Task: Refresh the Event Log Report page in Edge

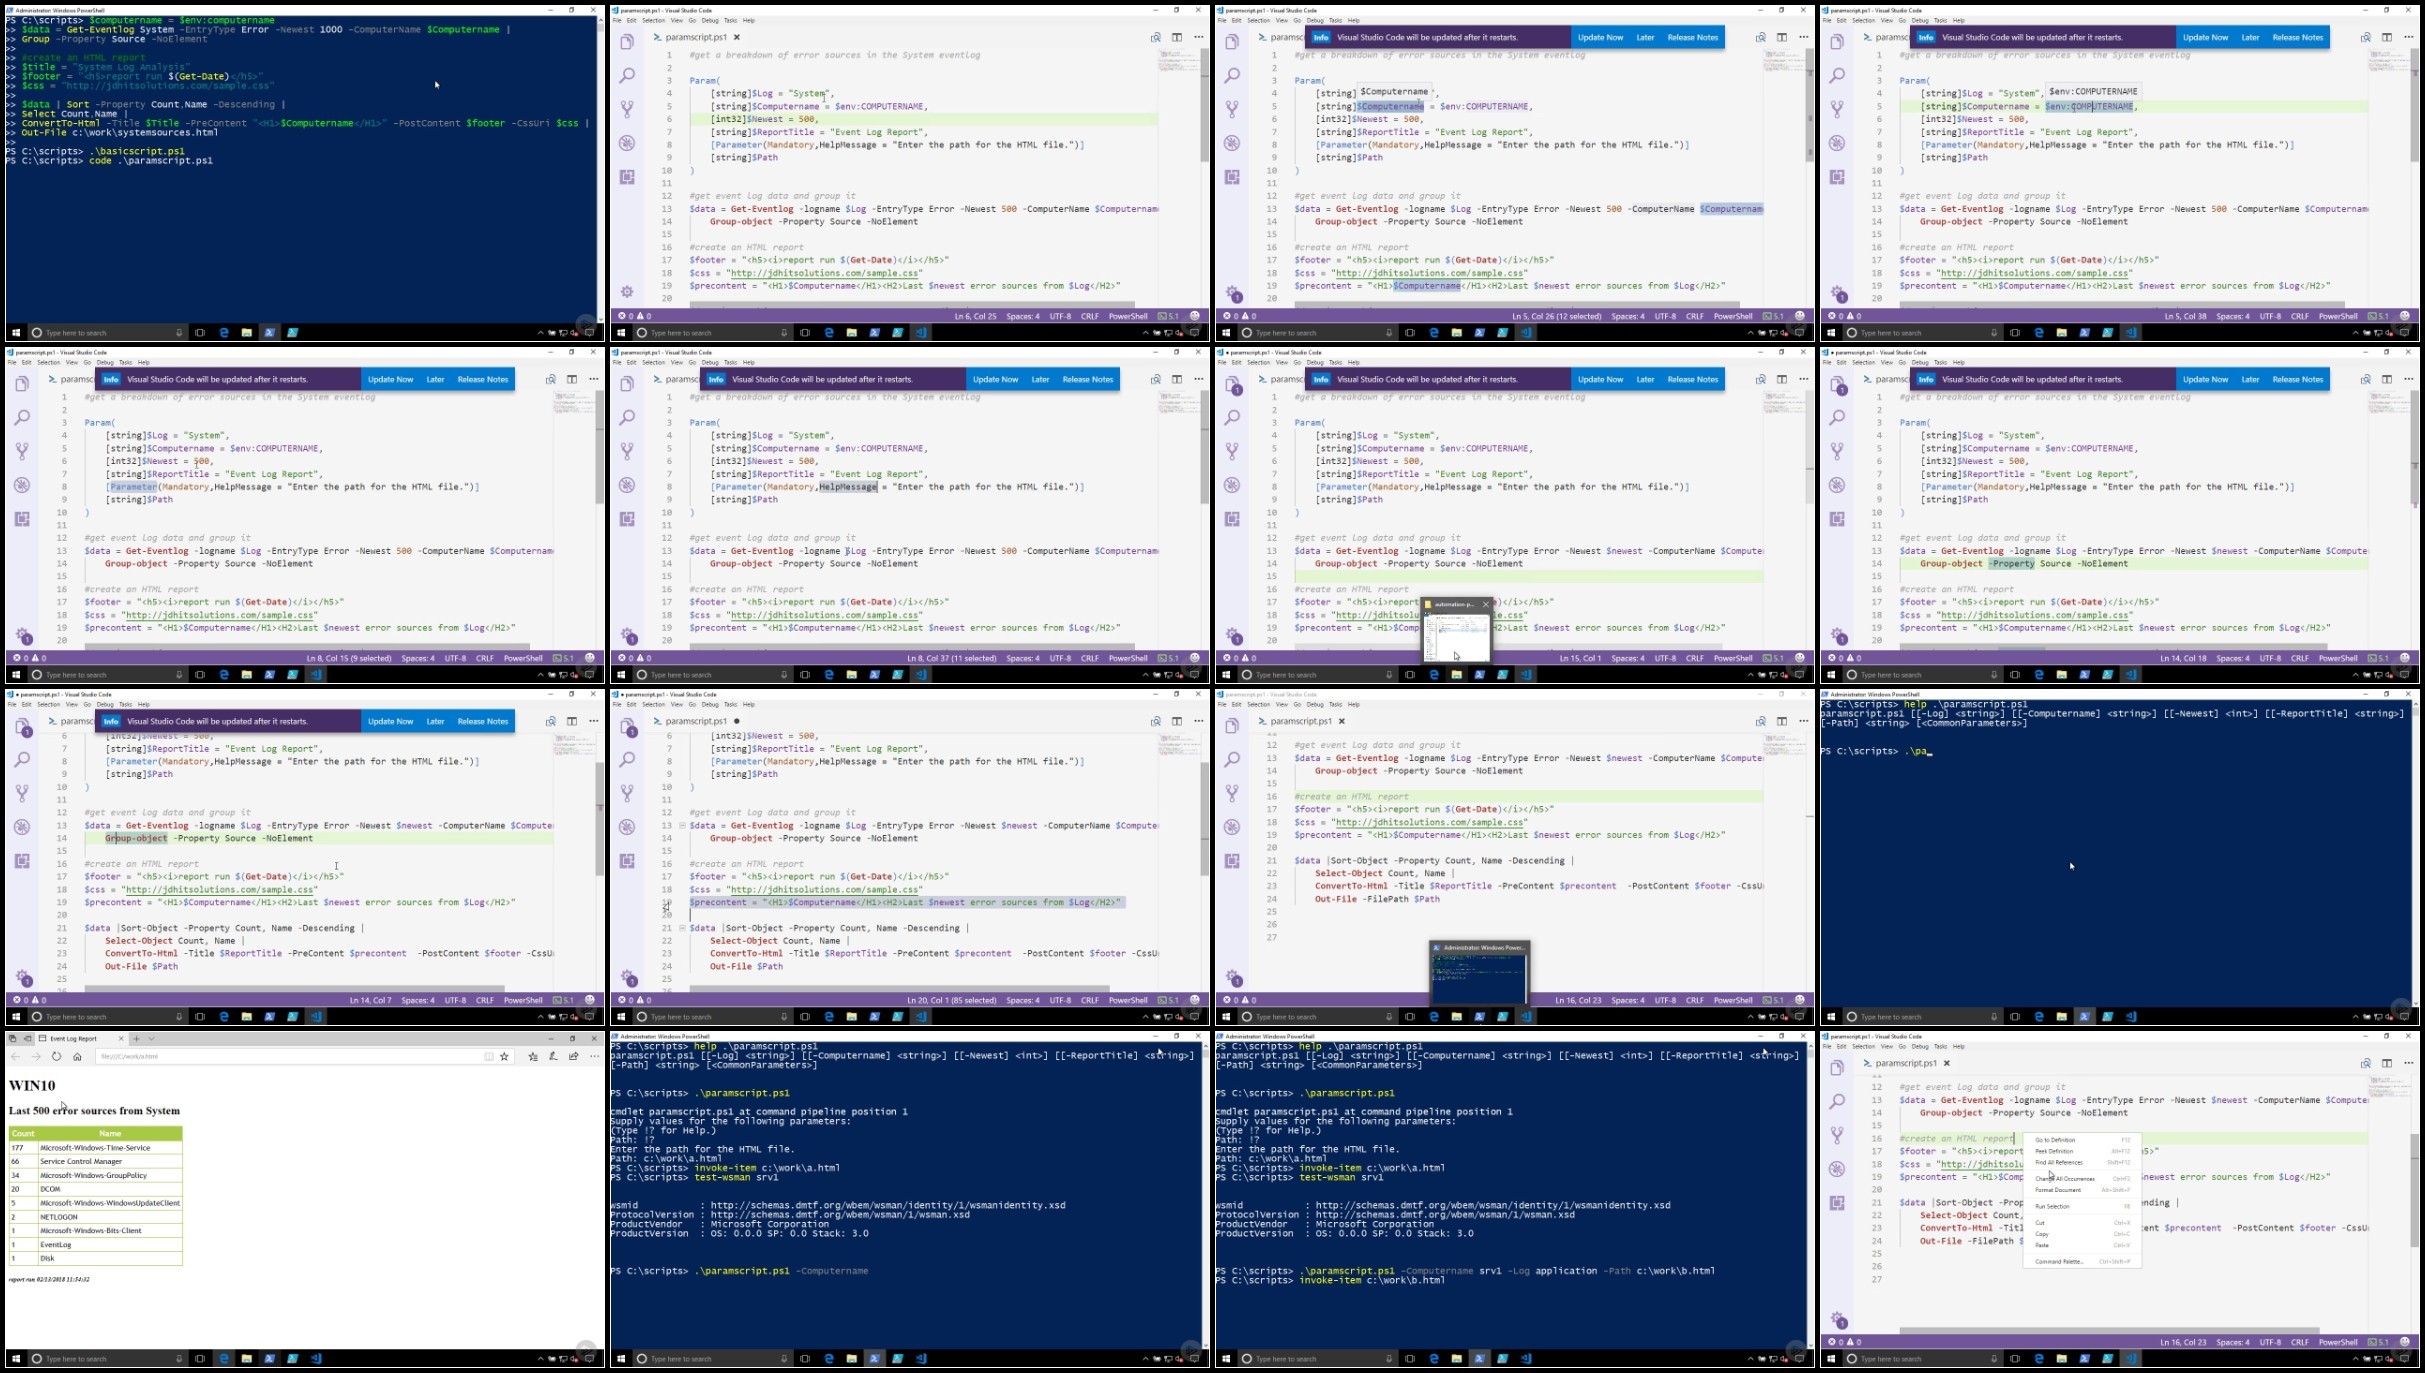Action: point(56,1056)
